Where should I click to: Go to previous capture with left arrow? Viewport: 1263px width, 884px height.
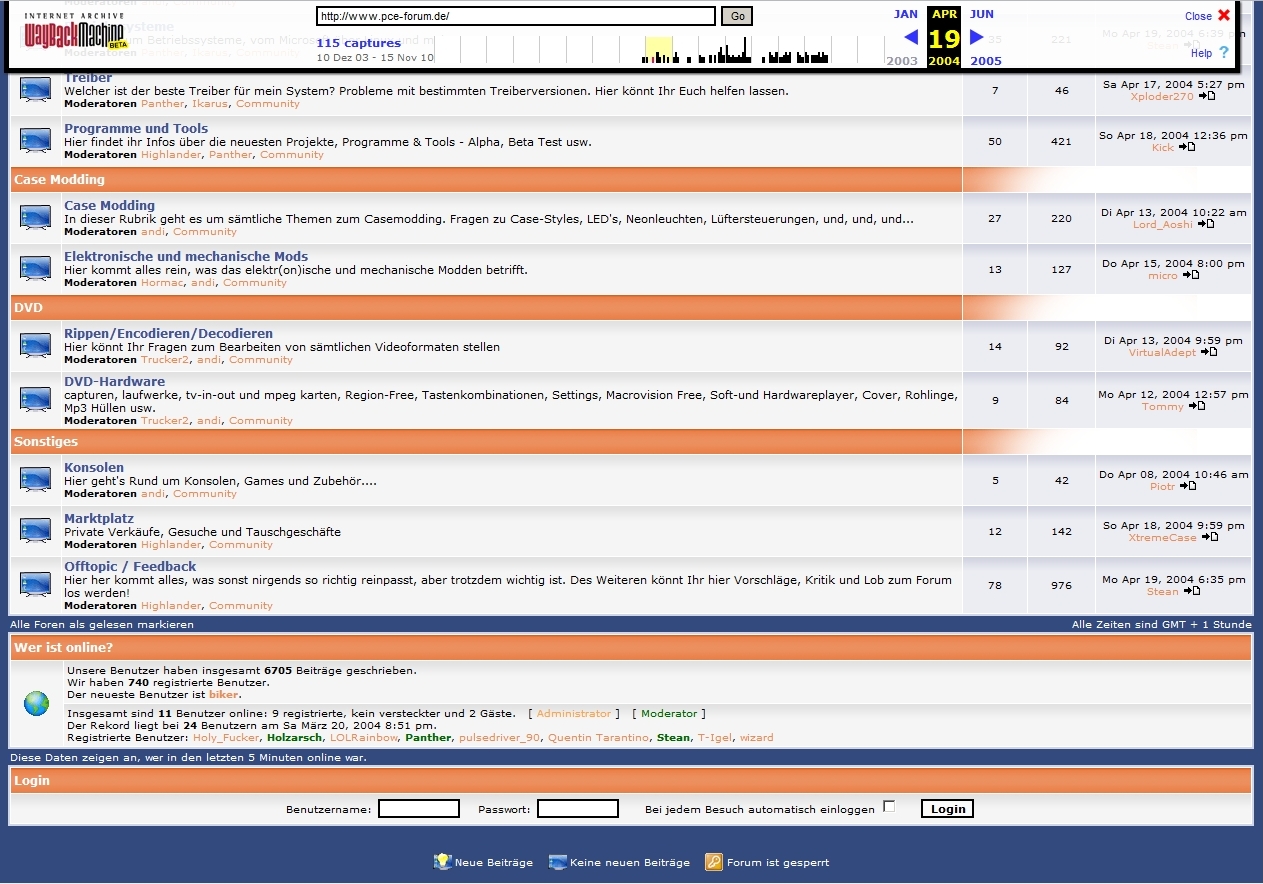(911, 38)
